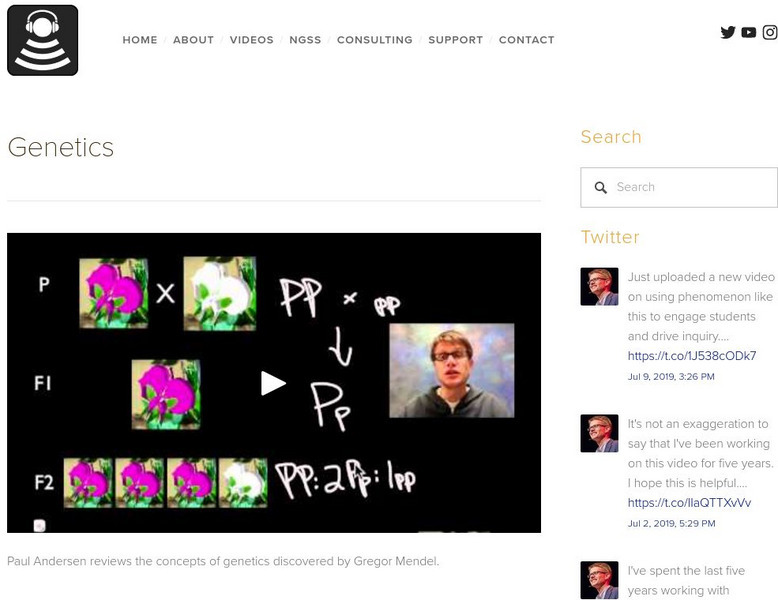Viewport: 778px width, 600px height.
Task: Click the first tweet's profile avatar
Action: [599, 286]
